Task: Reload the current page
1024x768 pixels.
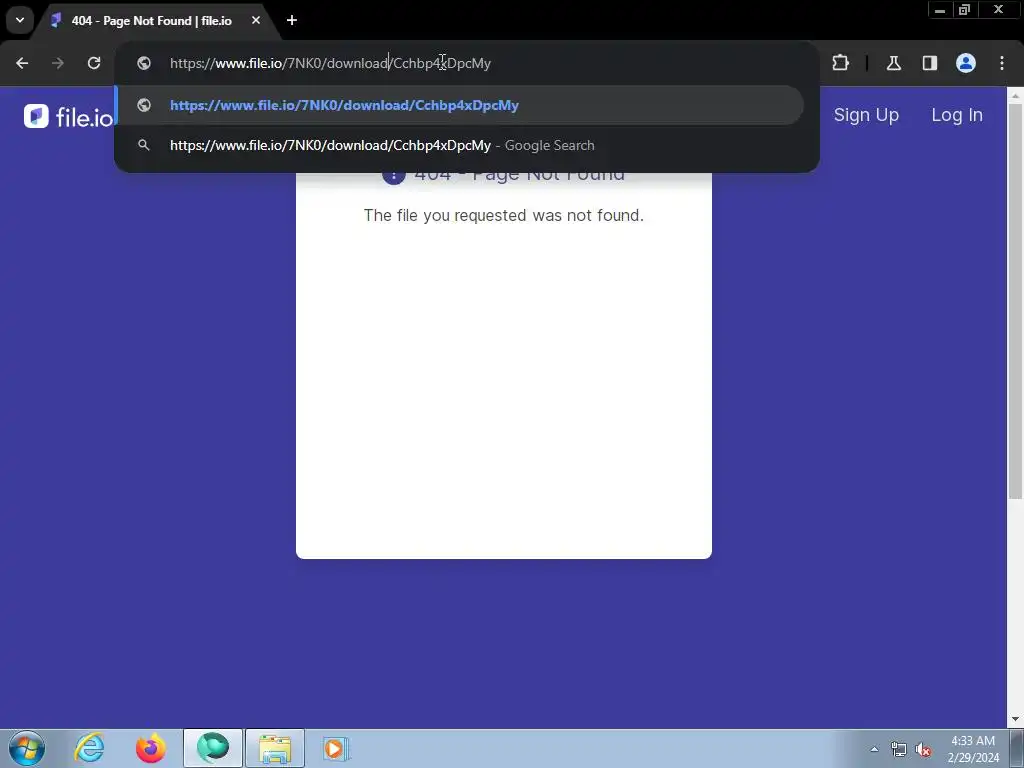Action: pos(94,63)
